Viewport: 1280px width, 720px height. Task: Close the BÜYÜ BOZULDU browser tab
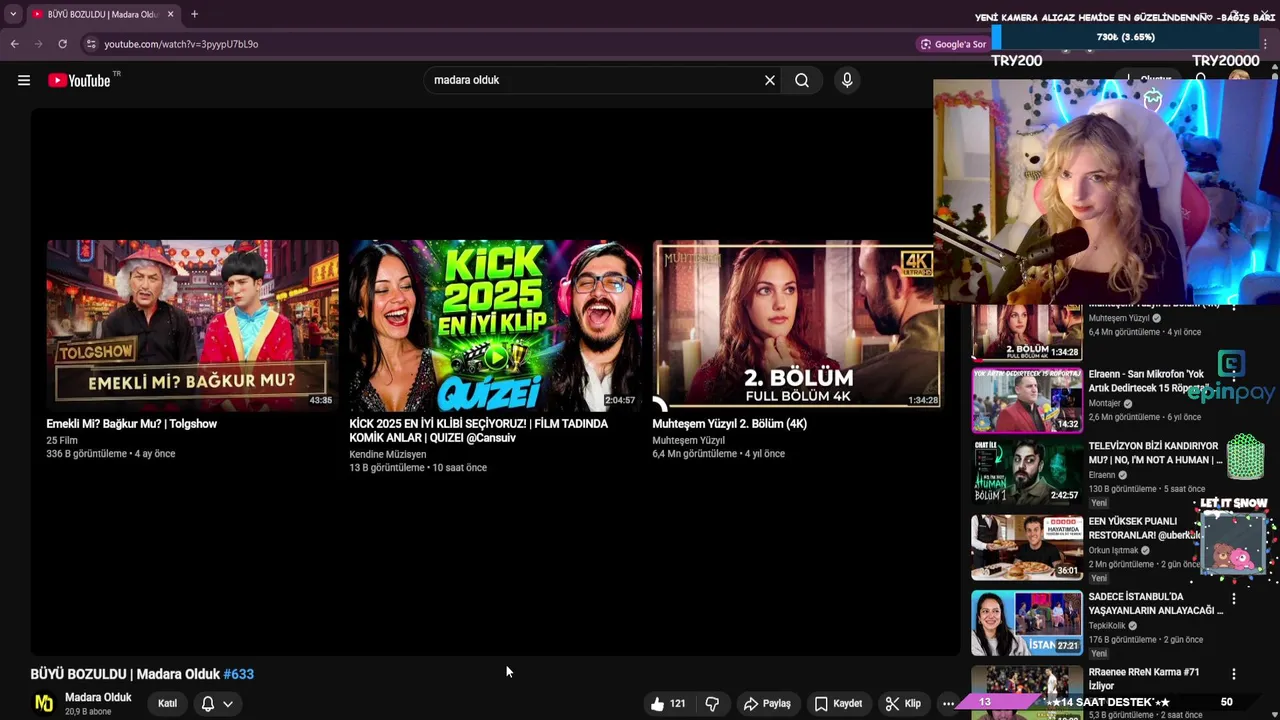[170, 14]
